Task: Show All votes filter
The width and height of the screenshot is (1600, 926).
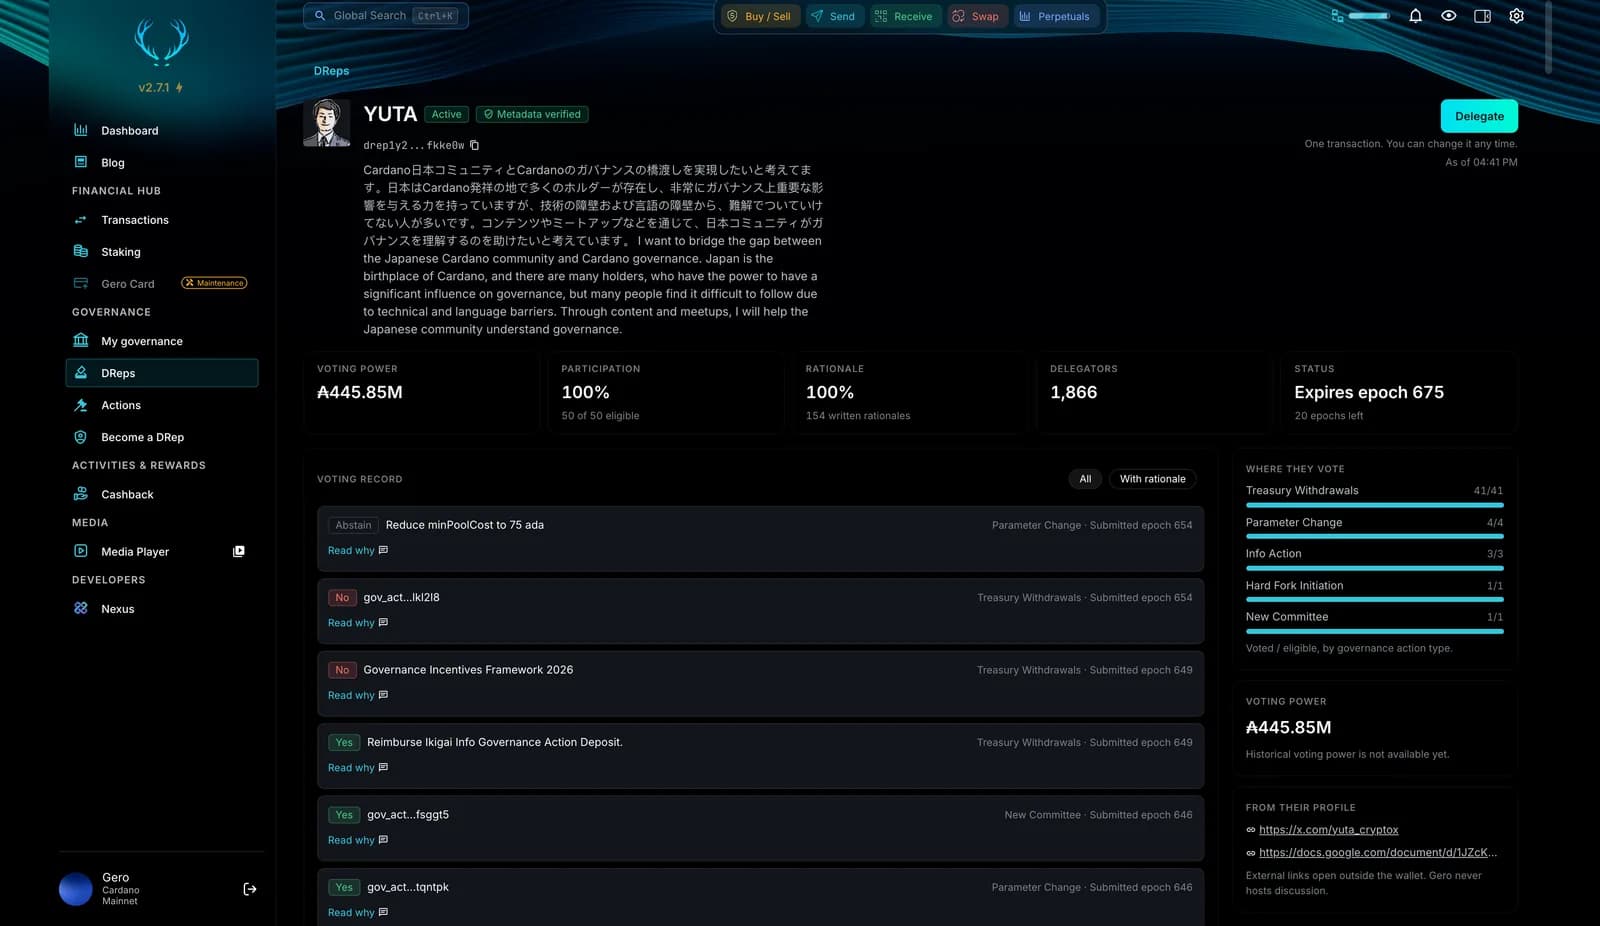Action: pyautogui.click(x=1085, y=479)
